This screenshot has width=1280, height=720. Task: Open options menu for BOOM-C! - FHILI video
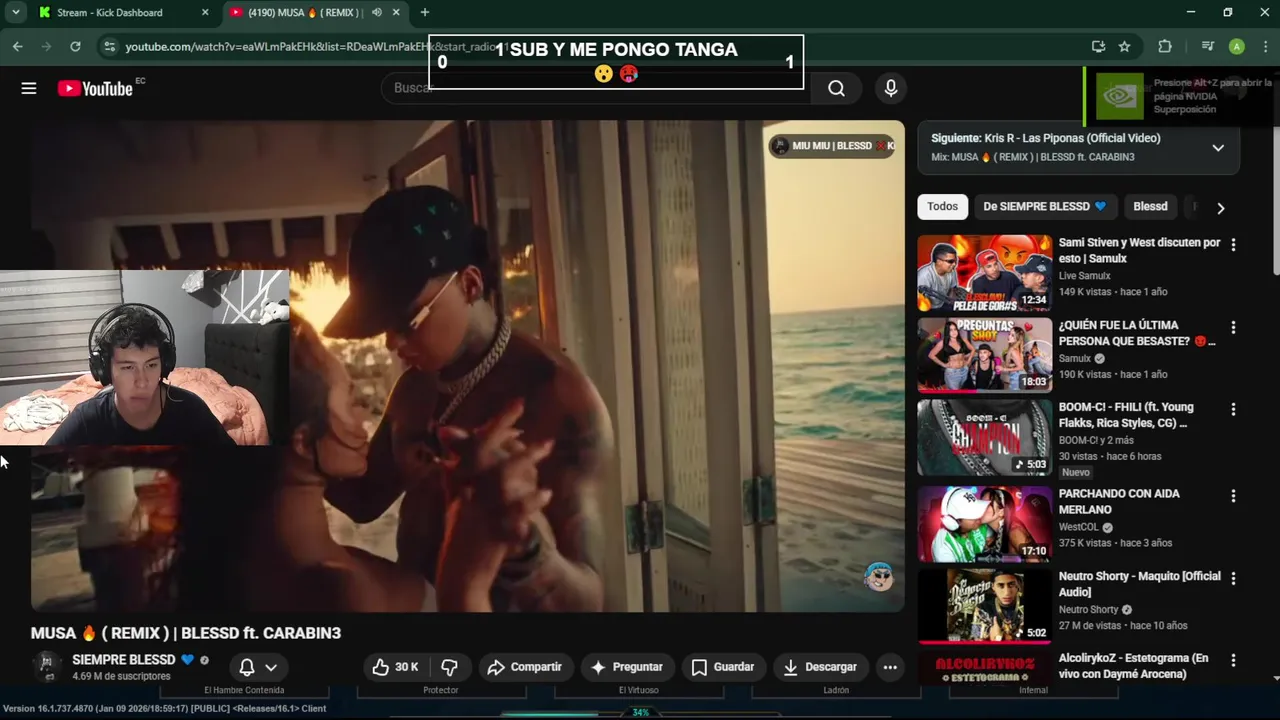pyautogui.click(x=1233, y=409)
